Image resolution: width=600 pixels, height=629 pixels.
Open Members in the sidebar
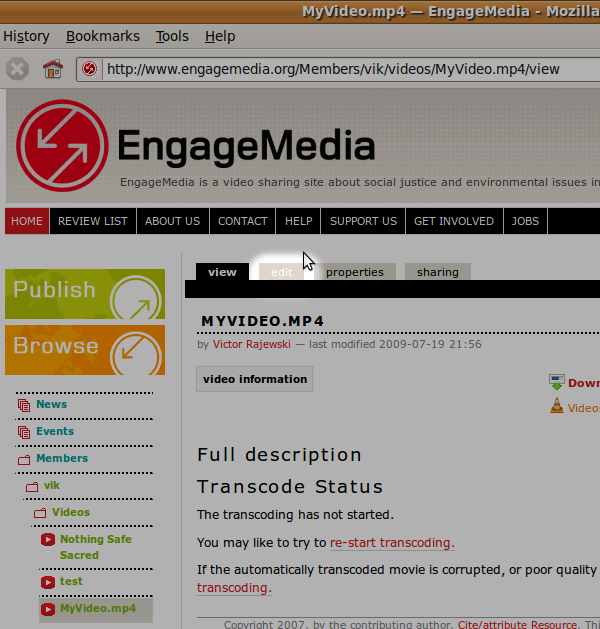62,458
